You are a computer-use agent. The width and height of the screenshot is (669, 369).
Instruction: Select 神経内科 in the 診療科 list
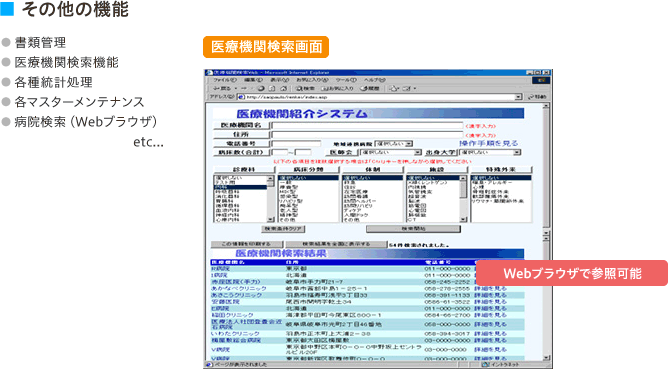coord(240,215)
